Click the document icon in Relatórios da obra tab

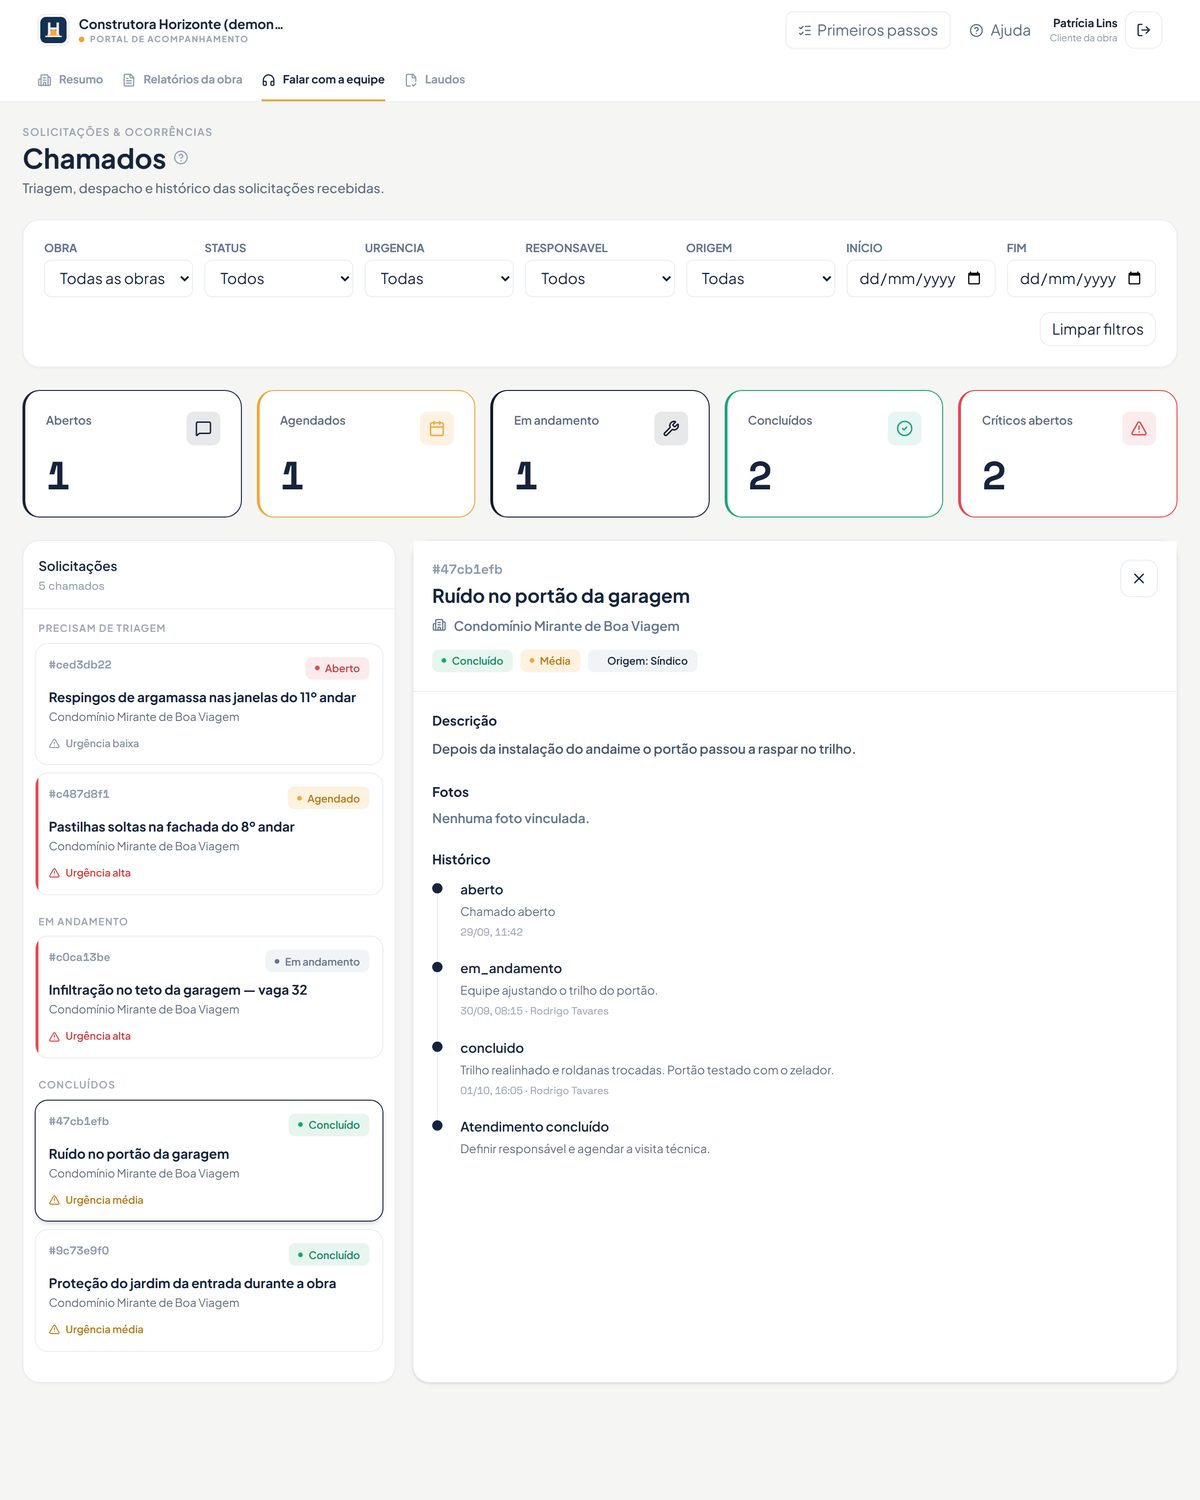pos(129,80)
